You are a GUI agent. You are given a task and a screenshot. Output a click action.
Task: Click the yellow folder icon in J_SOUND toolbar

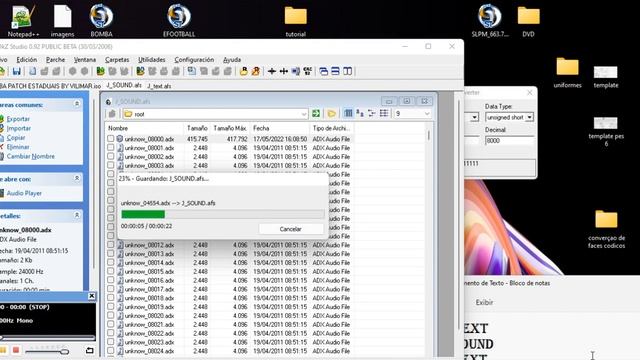(x=331, y=114)
